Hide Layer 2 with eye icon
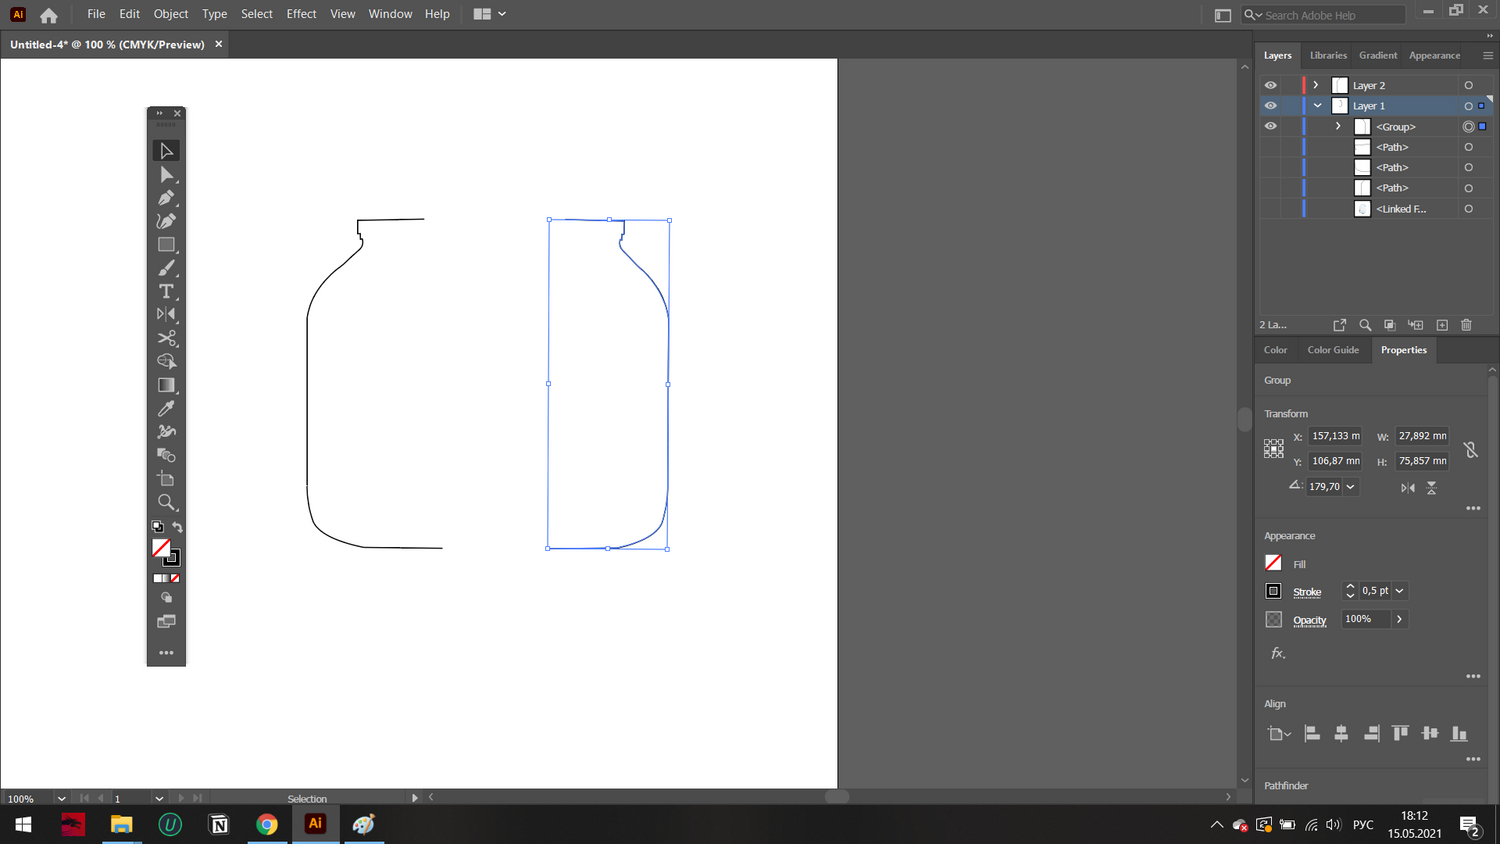1500x844 pixels. click(1270, 86)
